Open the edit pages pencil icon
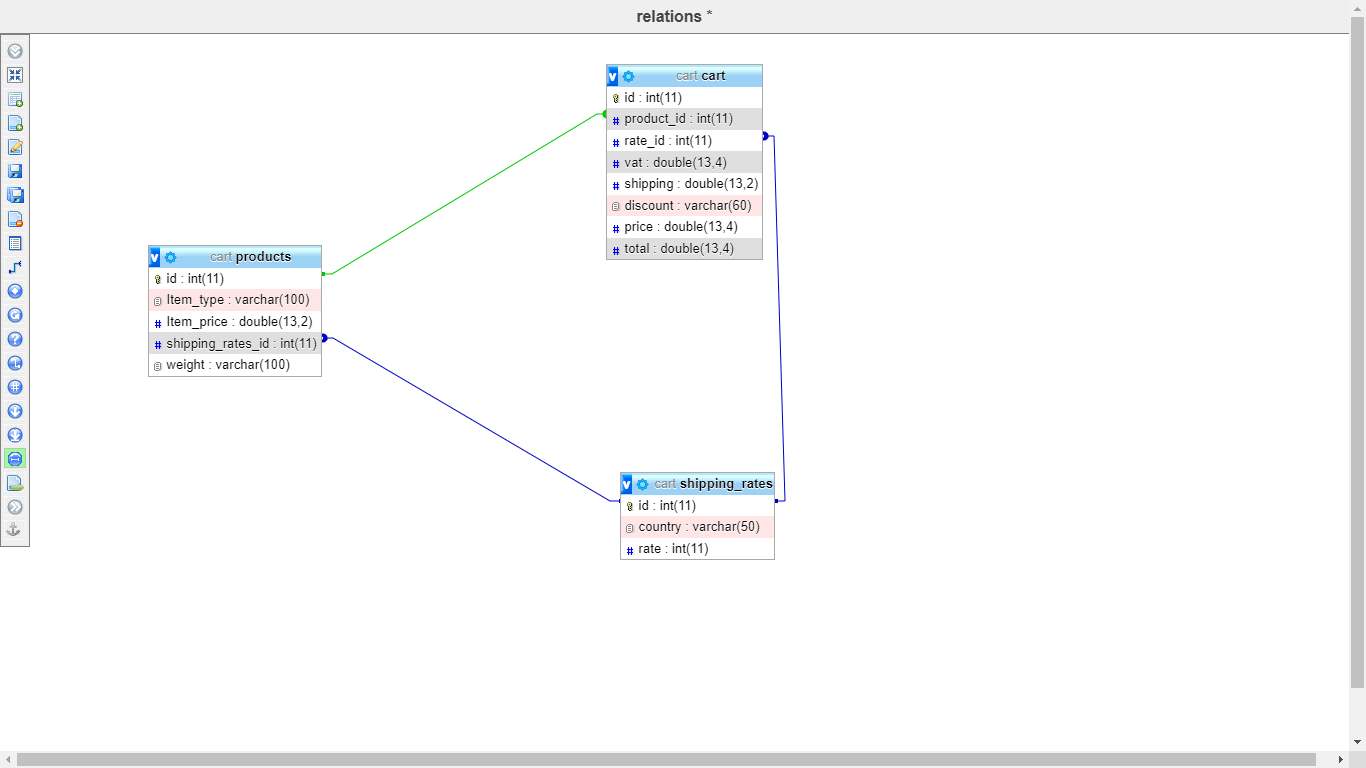This screenshot has width=1366, height=768. 15,147
